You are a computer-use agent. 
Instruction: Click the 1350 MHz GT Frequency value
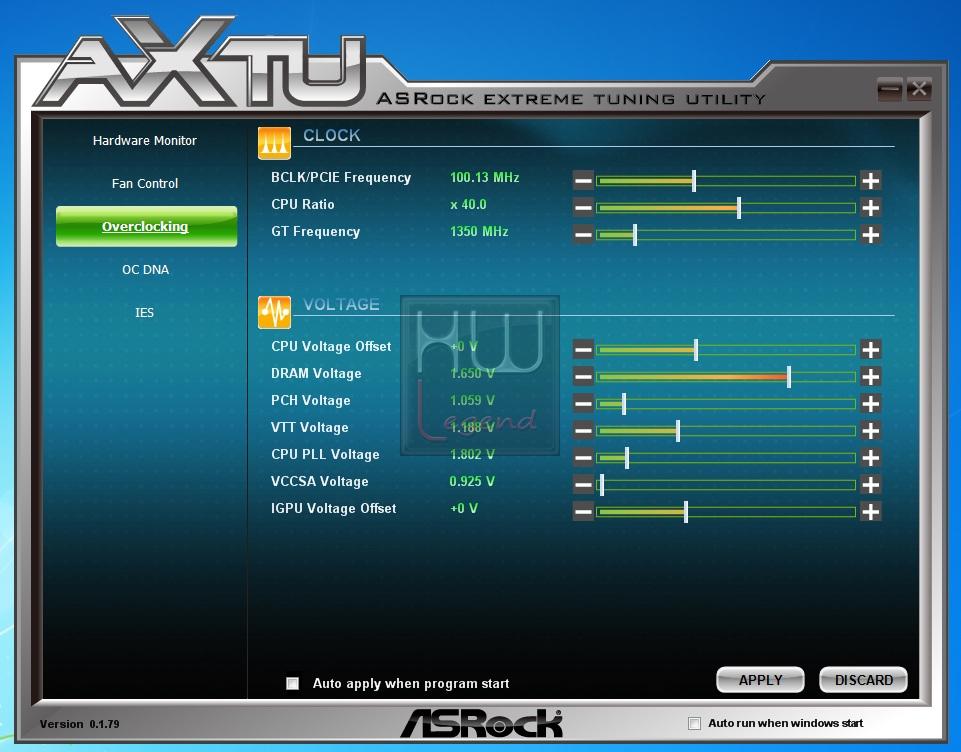[x=479, y=232]
